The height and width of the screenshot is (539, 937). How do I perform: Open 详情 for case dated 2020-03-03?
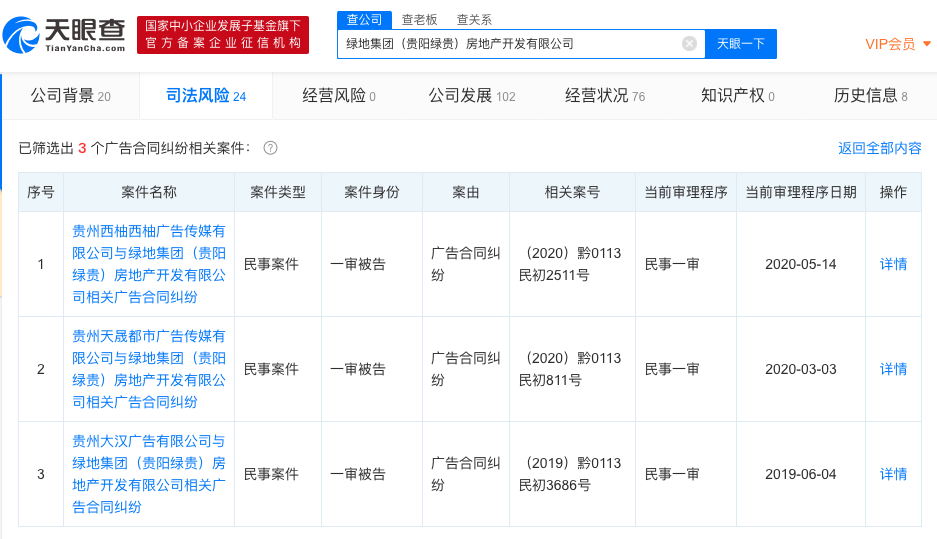pyautogui.click(x=893, y=369)
